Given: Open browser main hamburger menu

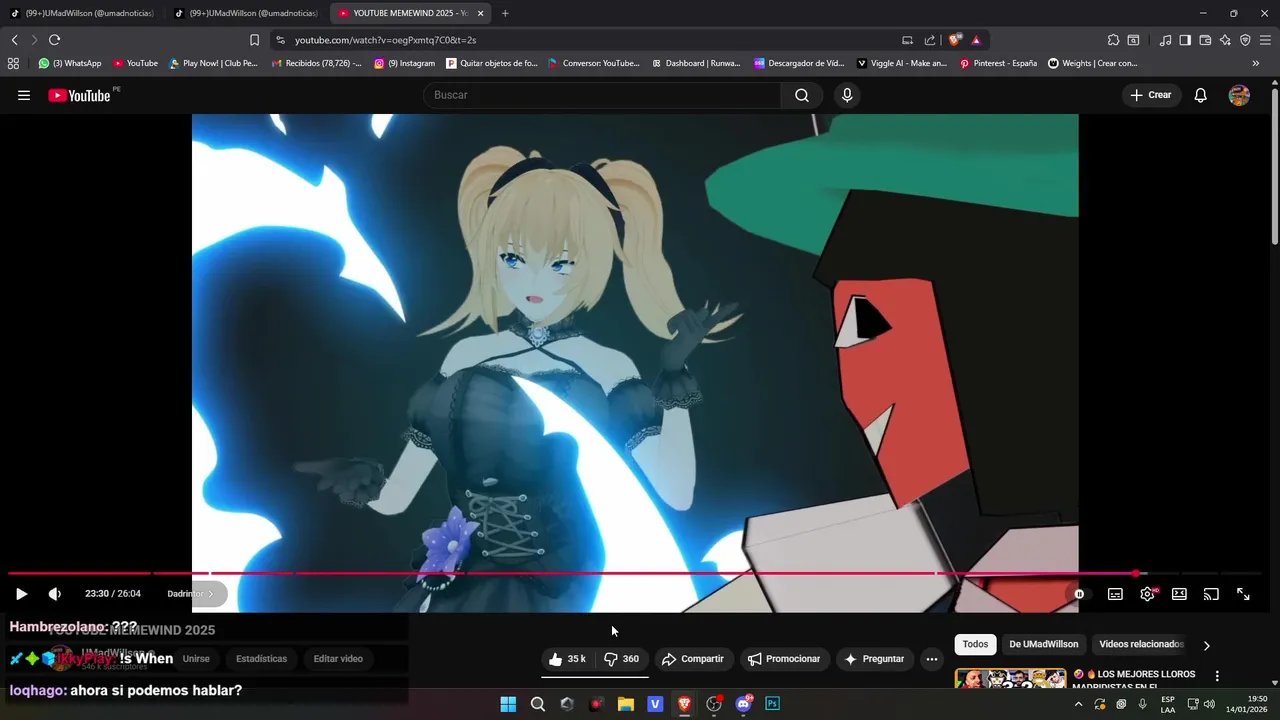Looking at the screenshot, I should [1266, 40].
